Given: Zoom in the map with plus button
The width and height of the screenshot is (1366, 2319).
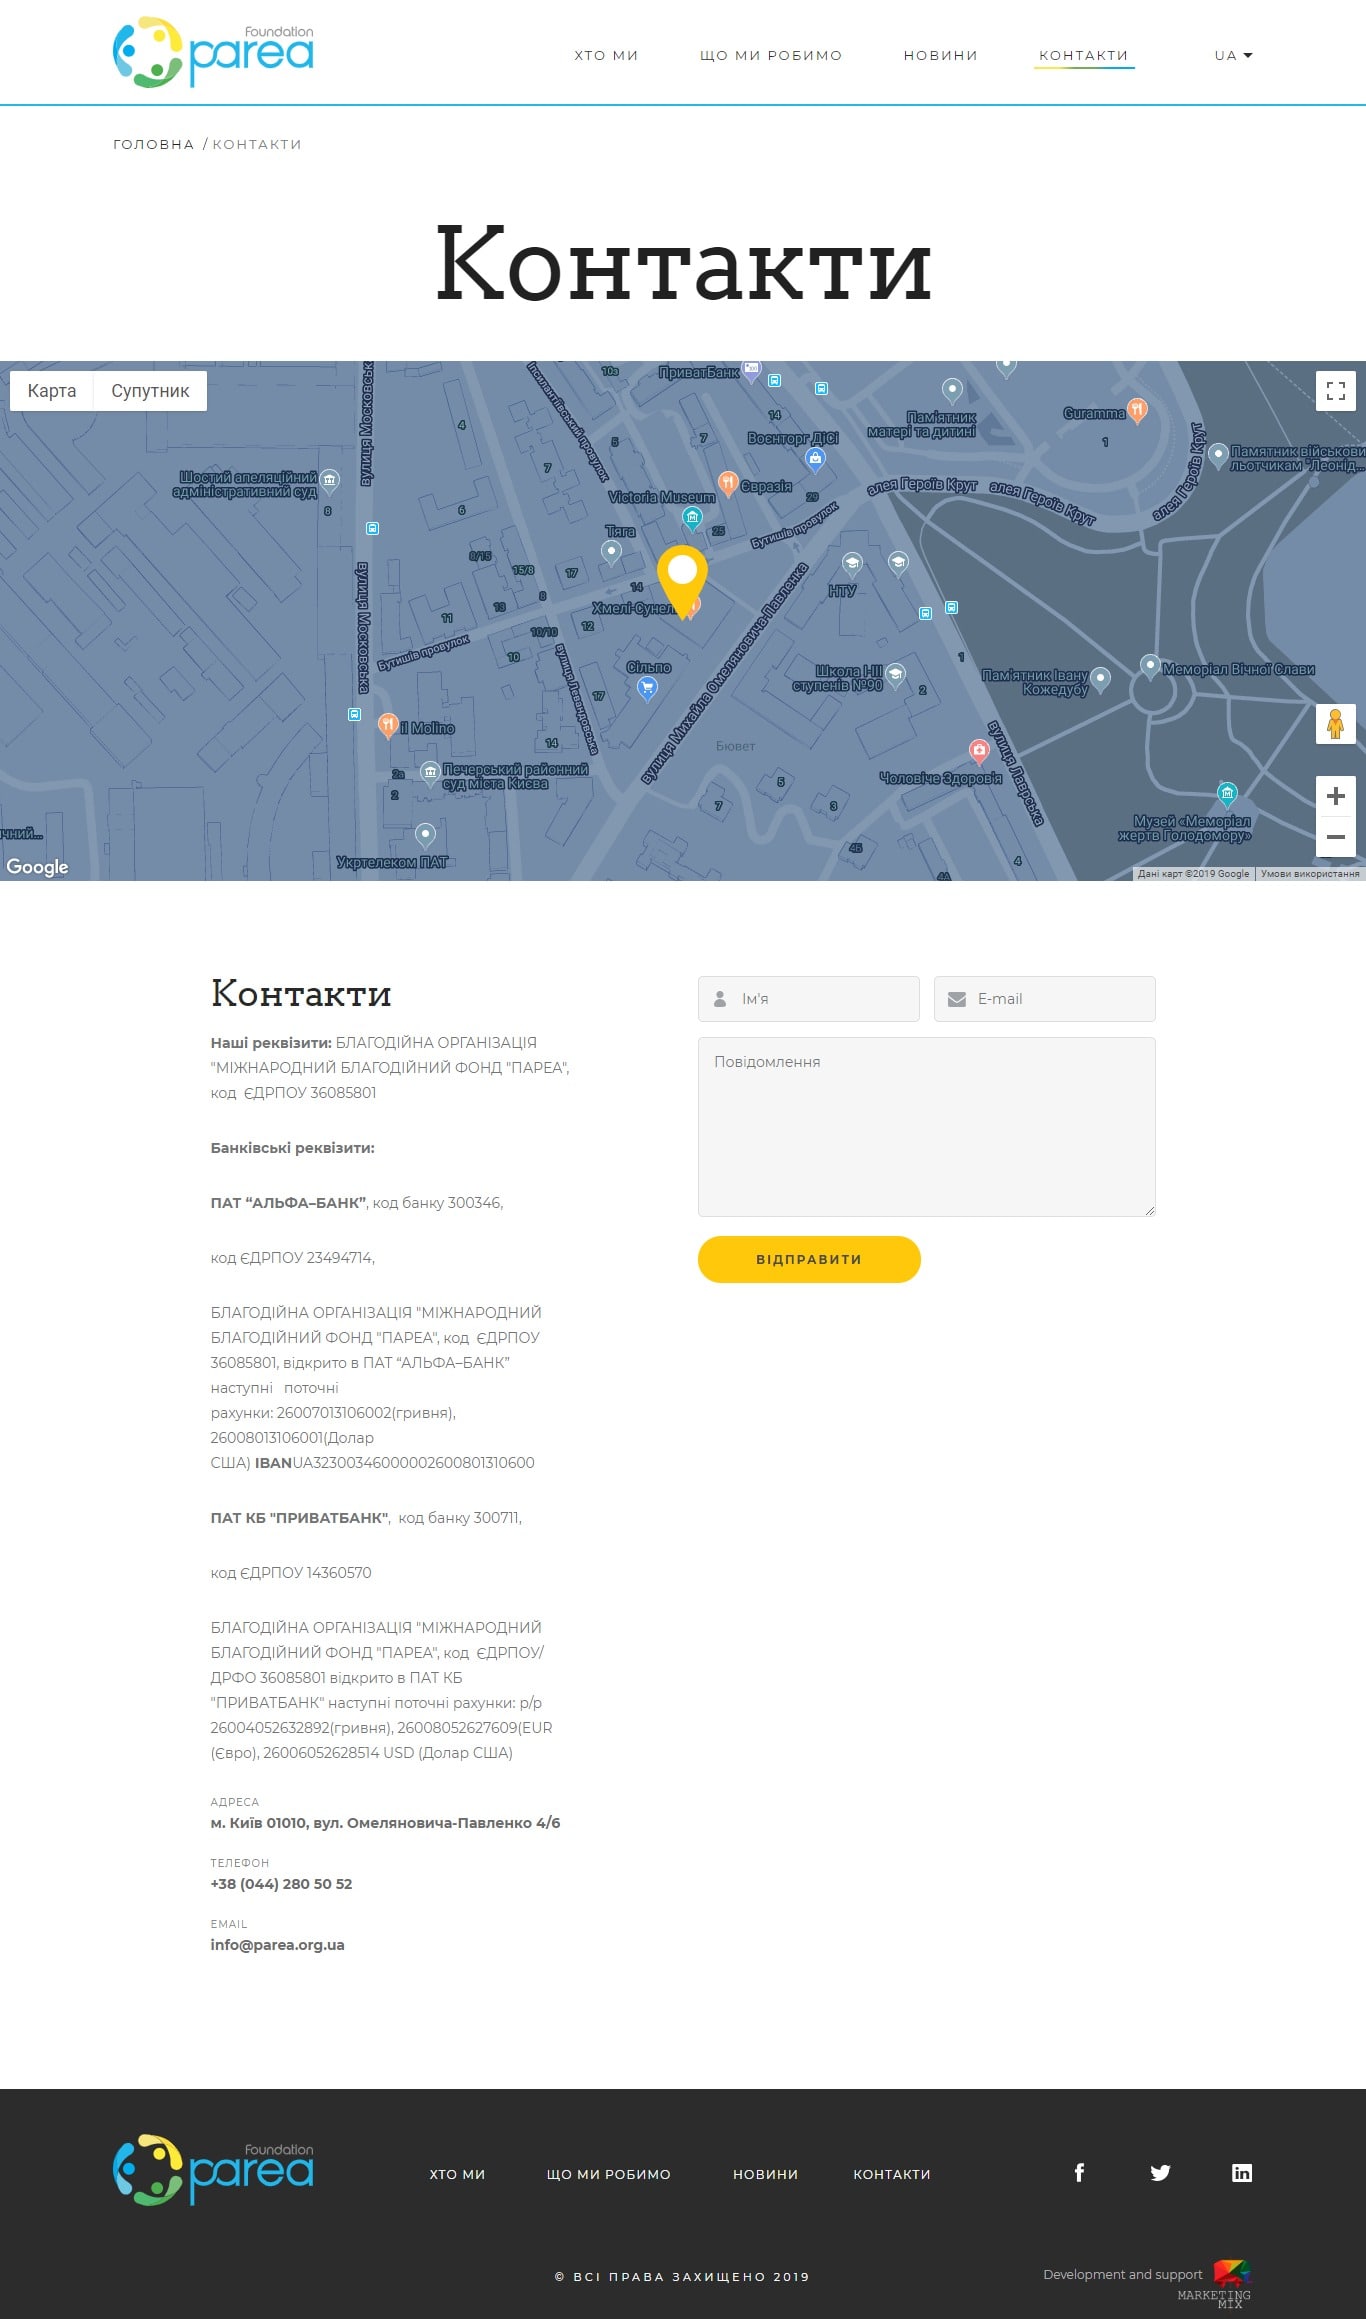Looking at the screenshot, I should (1335, 796).
